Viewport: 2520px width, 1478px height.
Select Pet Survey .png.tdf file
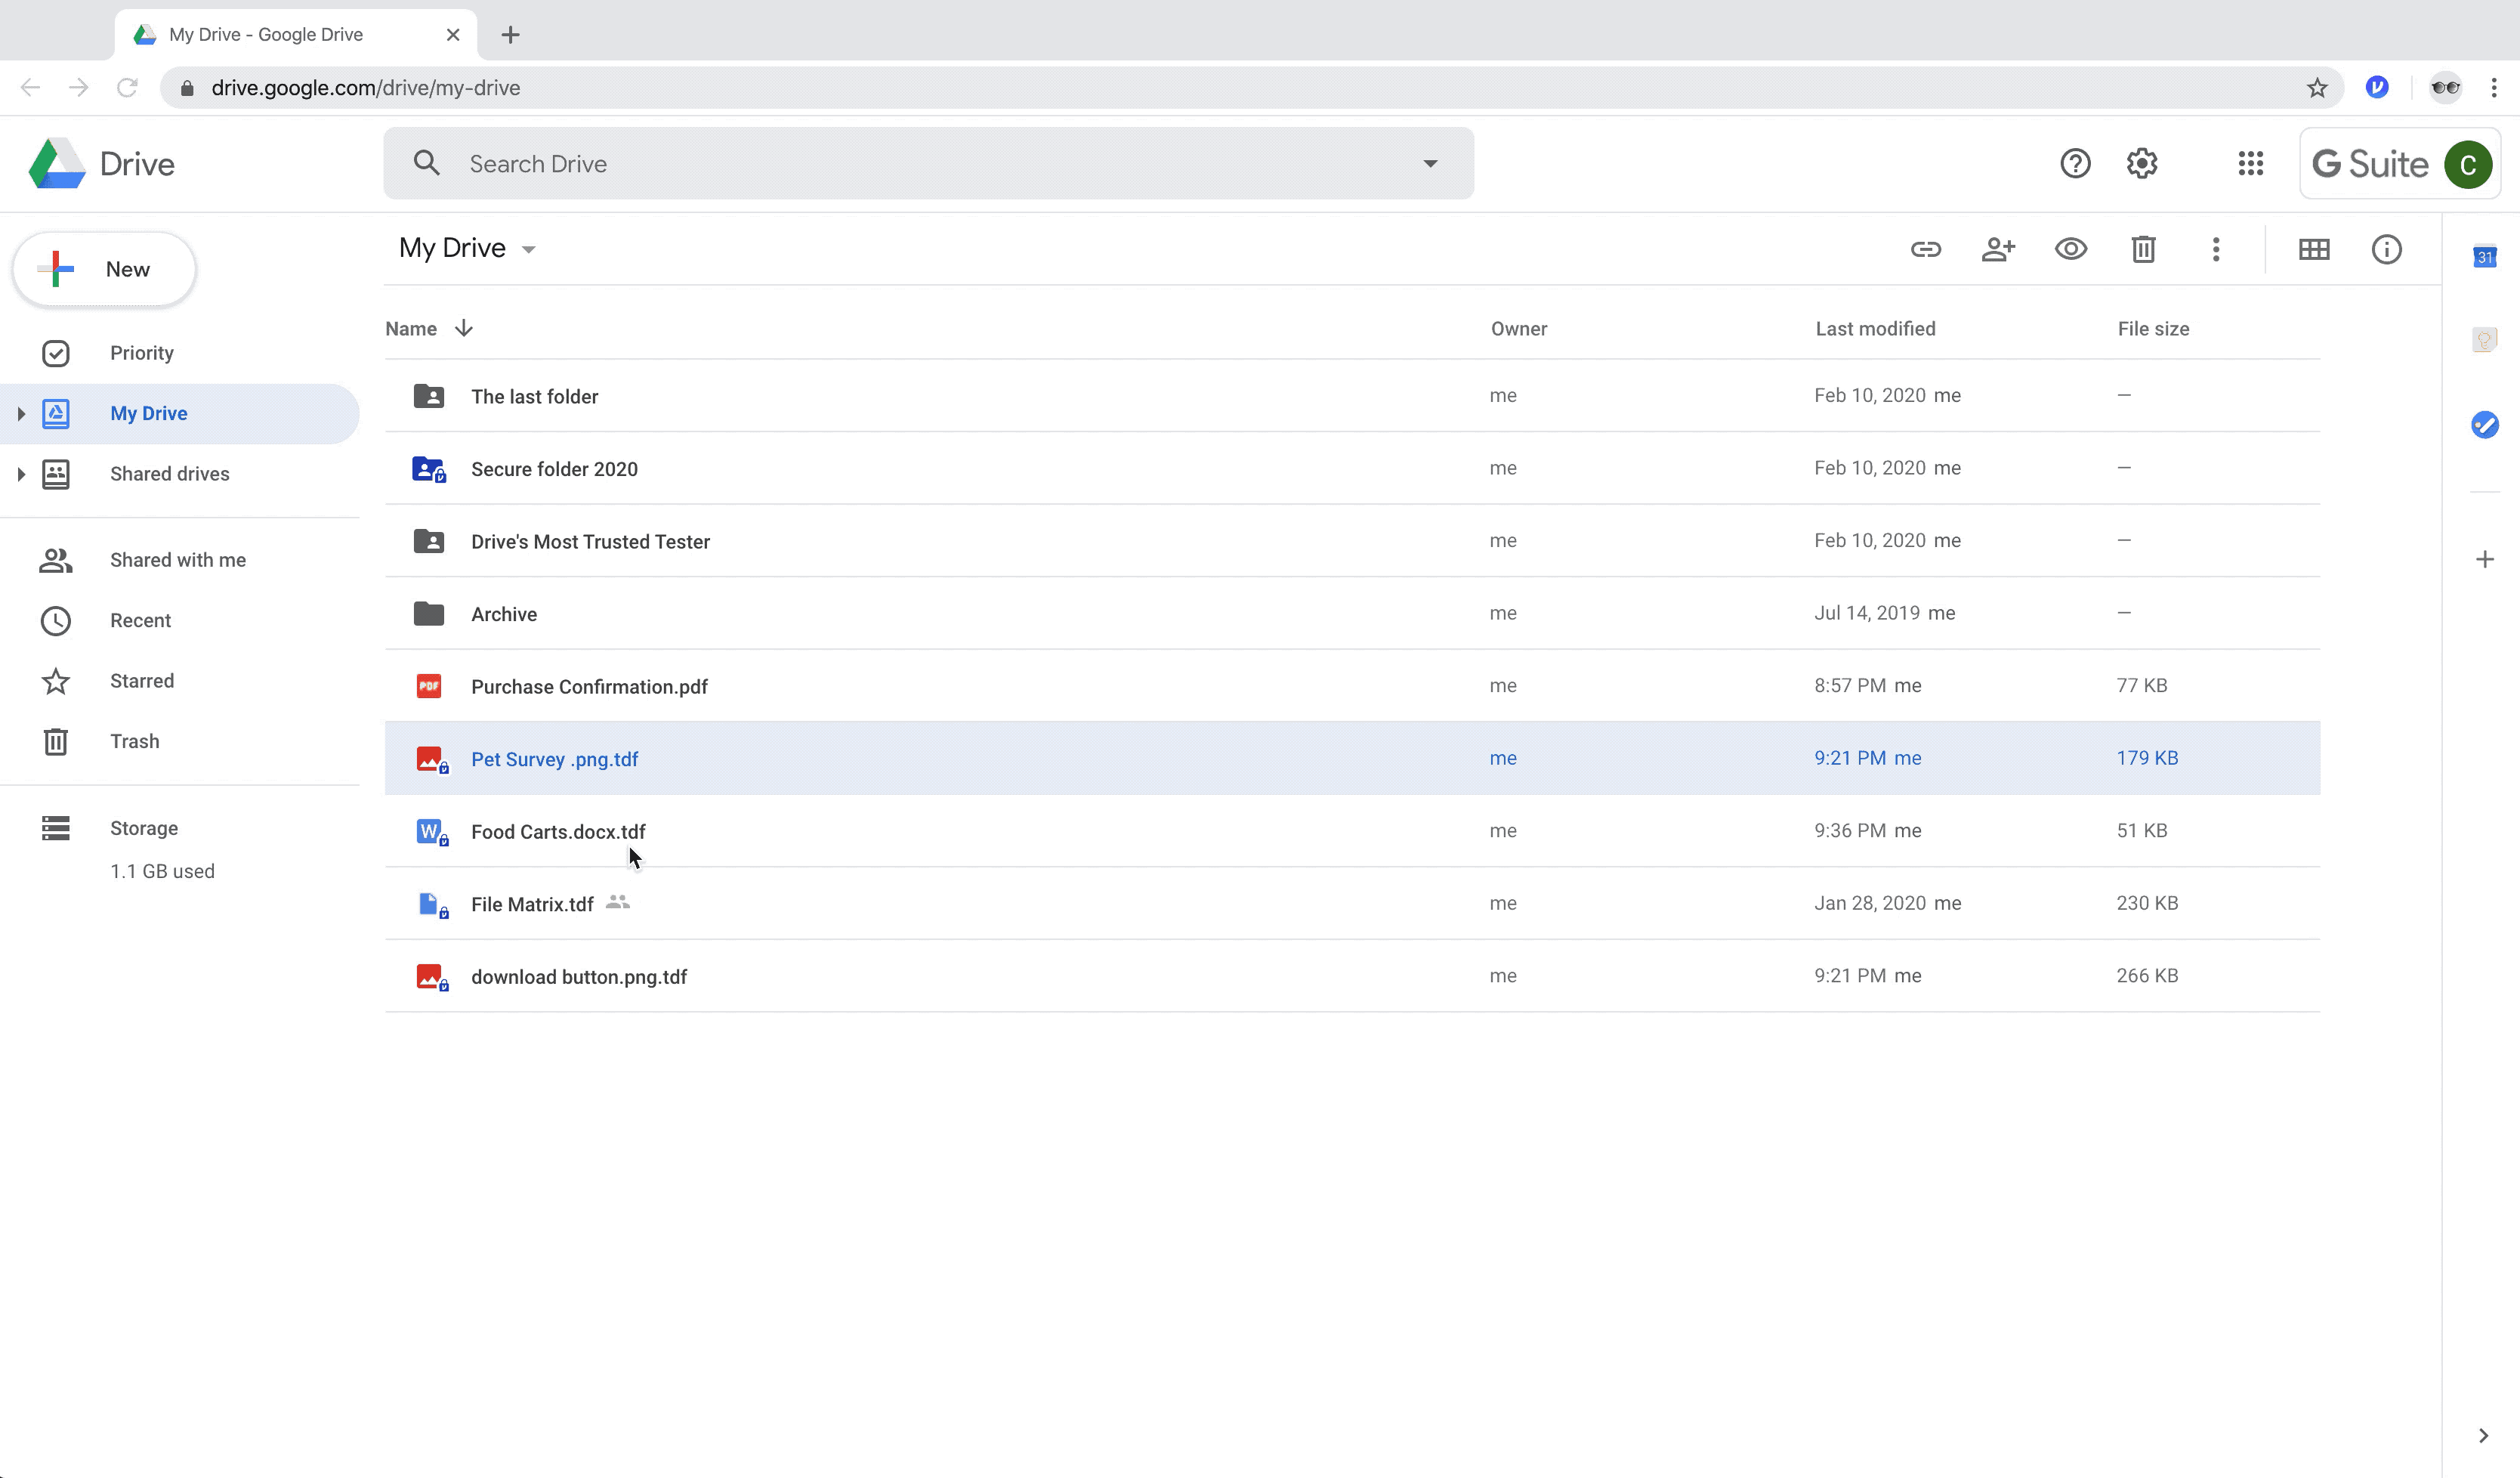(x=1352, y=759)
